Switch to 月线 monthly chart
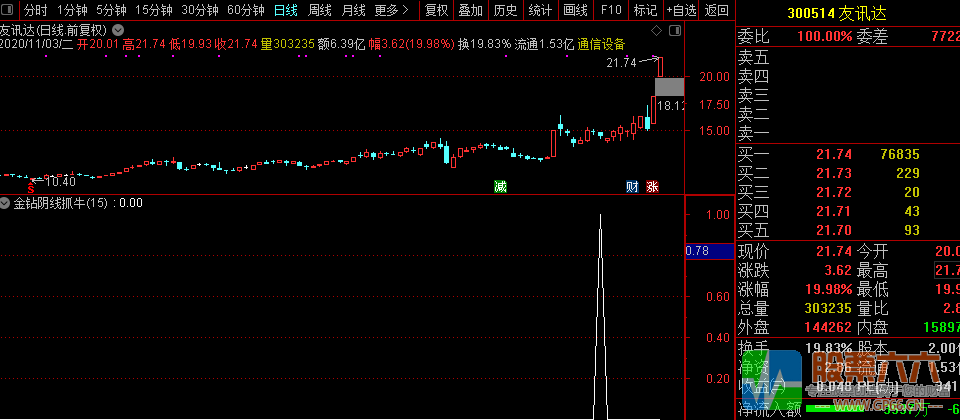This screenshot has width=960, height=420. (x=353, y=10)
